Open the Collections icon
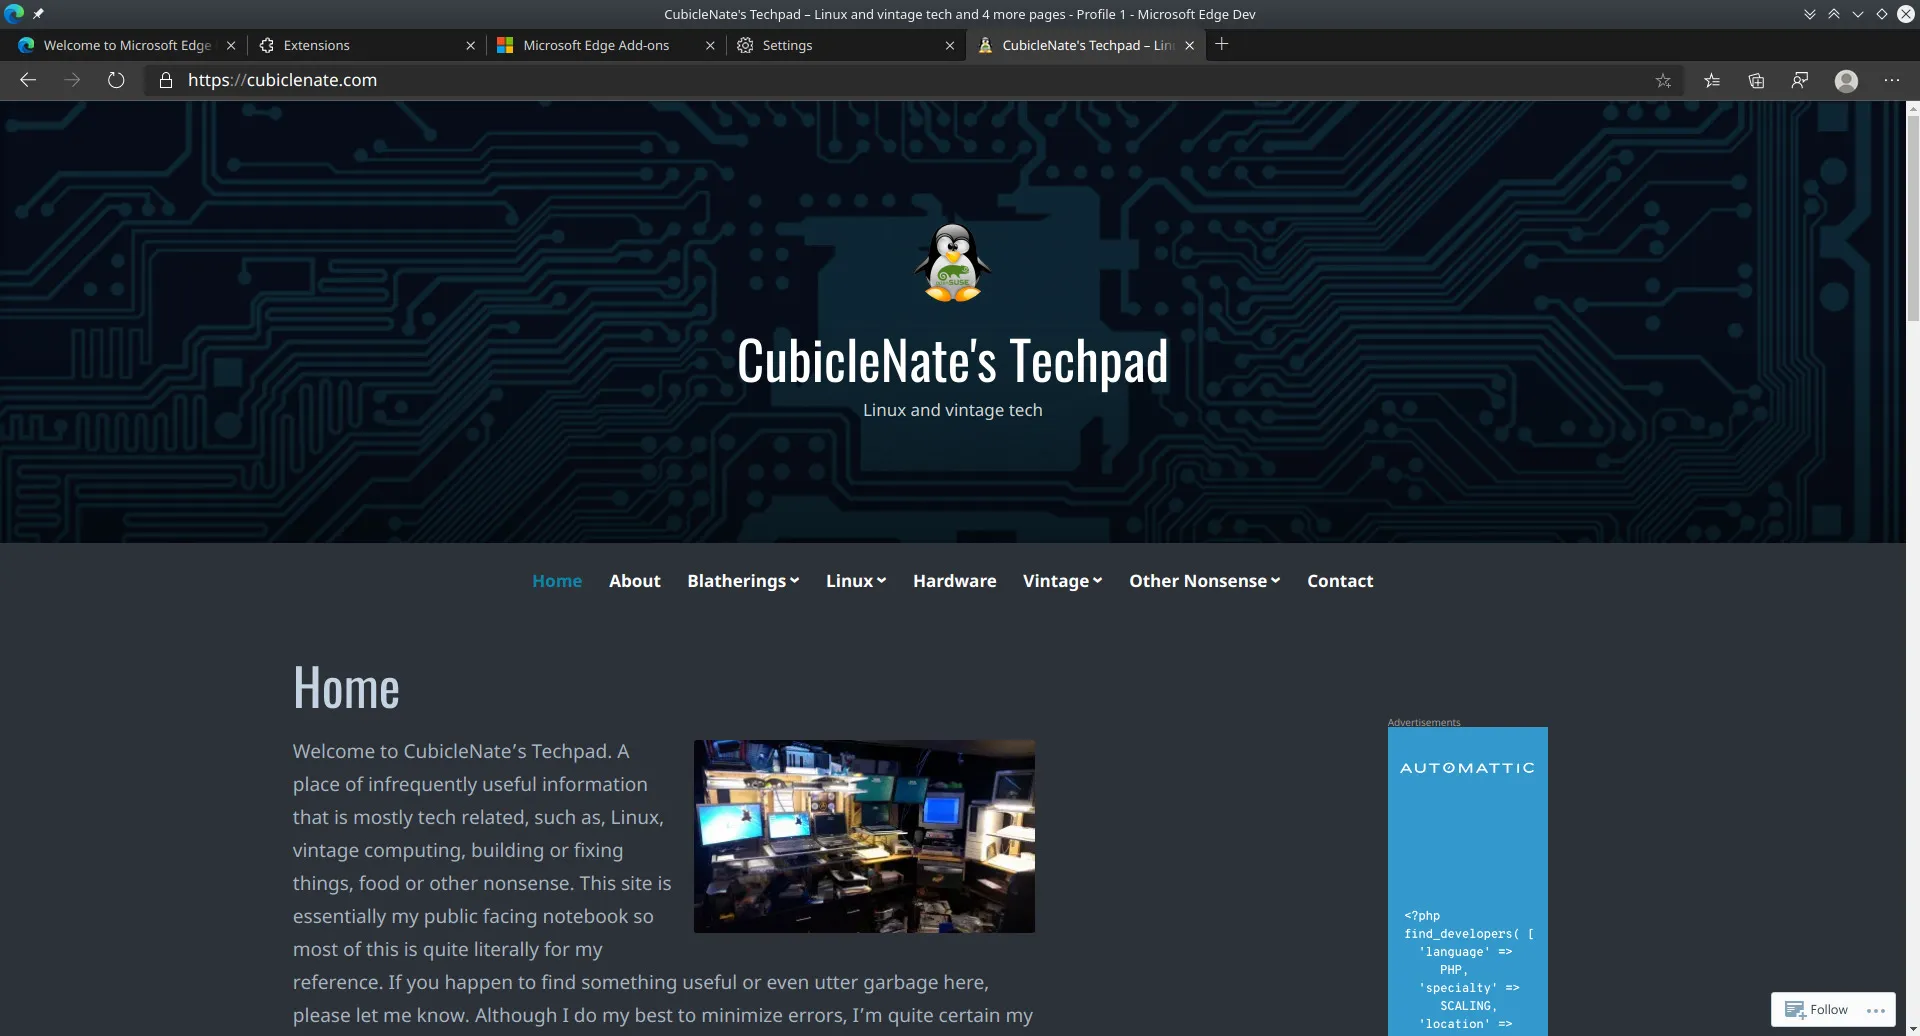The image size is (1920, 1036). point(1756,80)
